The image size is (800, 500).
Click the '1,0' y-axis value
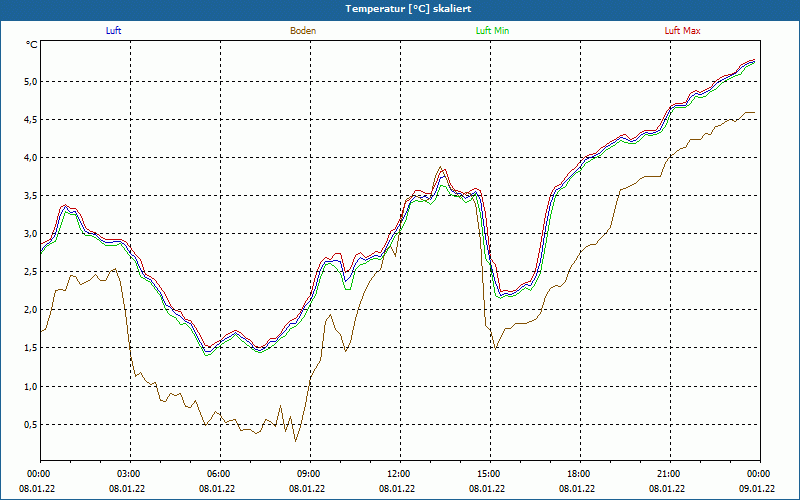31,386
